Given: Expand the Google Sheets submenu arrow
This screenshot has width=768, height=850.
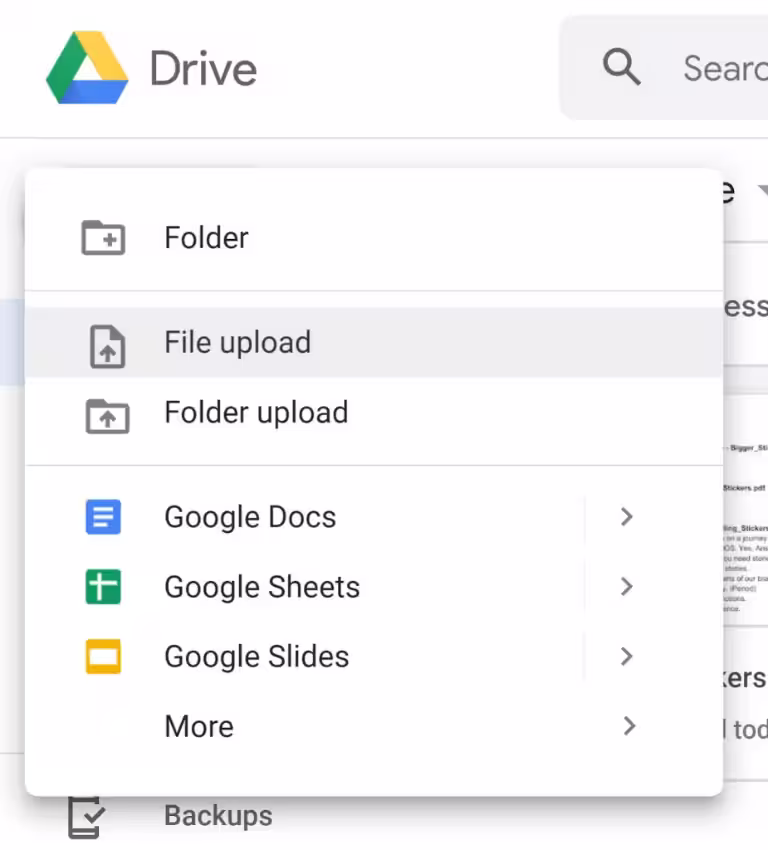Looking at the screenshot, I should pos(627,587).
